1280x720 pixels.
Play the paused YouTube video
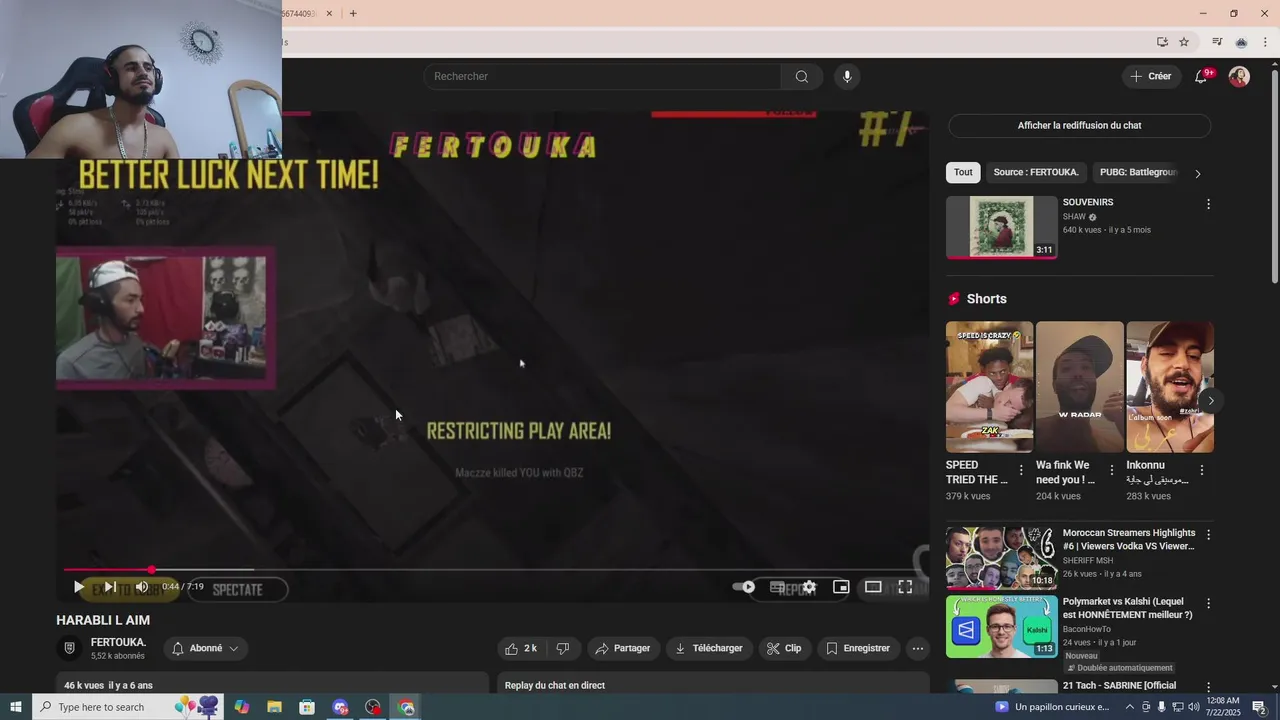(x=79, y=587)
